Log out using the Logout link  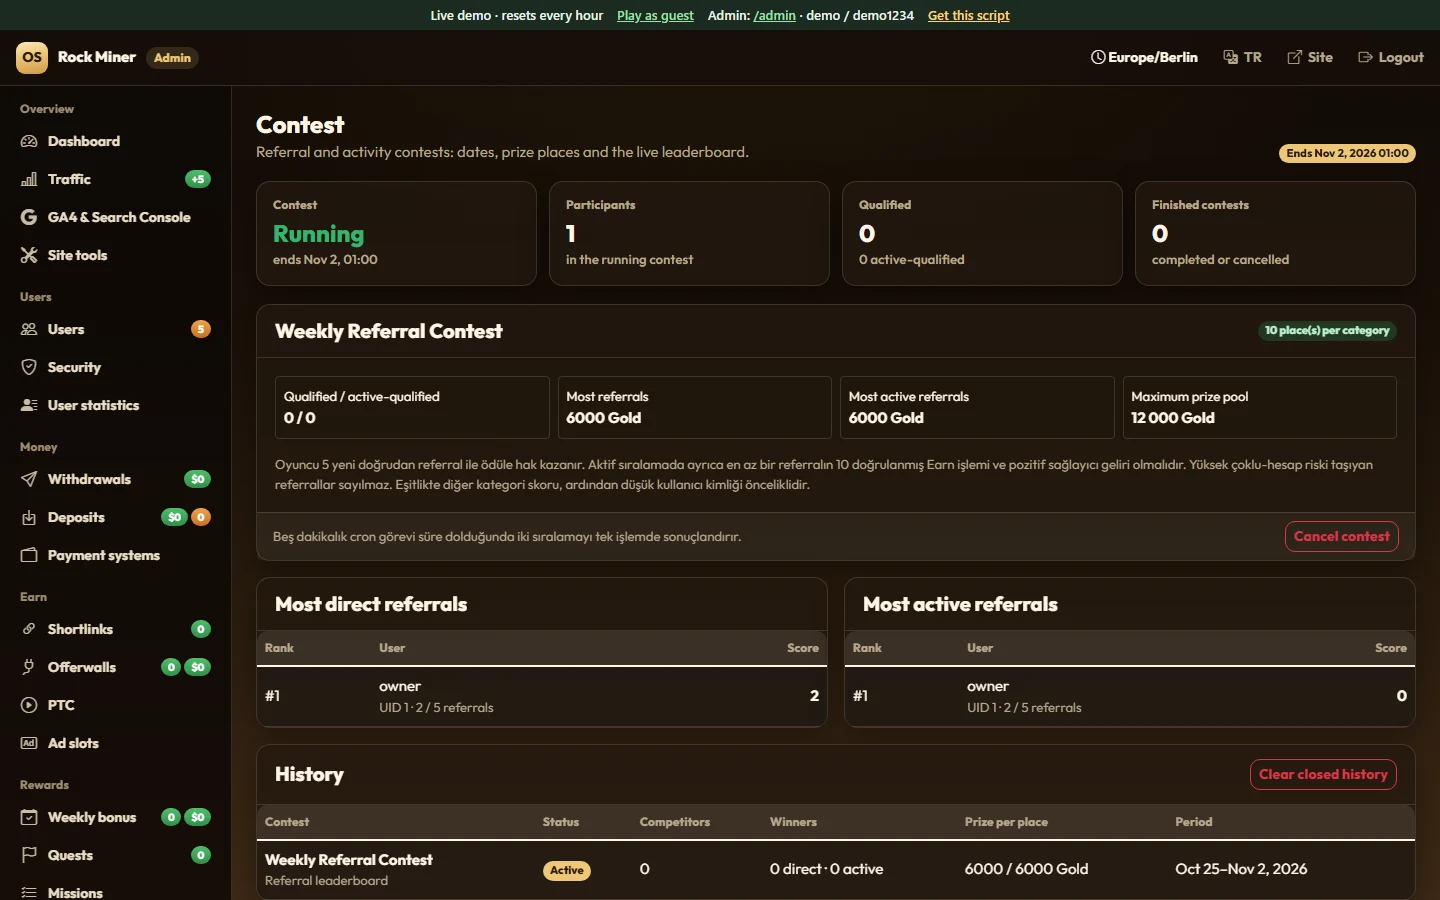(x=1391, y=57)
